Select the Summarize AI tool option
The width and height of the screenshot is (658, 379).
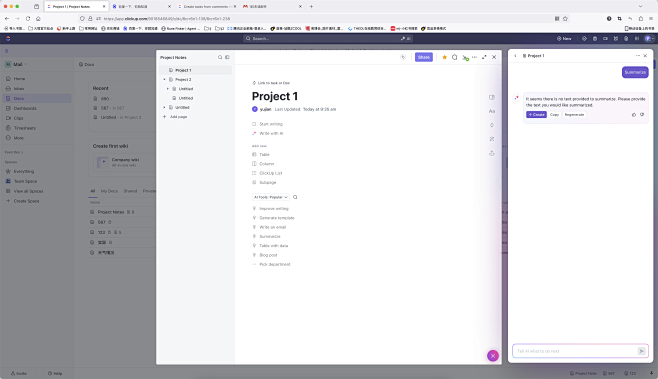point(269,236)
